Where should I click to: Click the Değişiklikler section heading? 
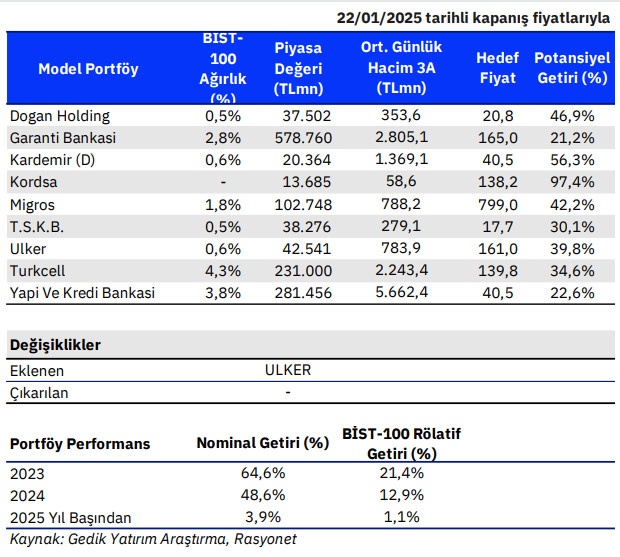[55, 345]
